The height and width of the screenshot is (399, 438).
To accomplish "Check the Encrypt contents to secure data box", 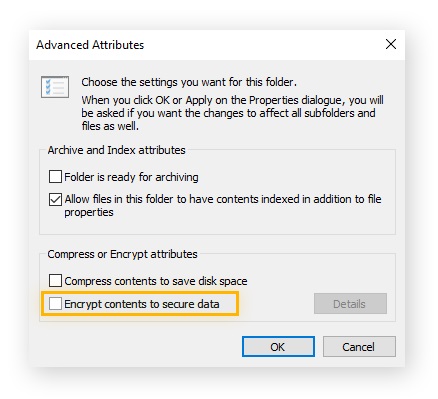I will (x=55, y=304).
